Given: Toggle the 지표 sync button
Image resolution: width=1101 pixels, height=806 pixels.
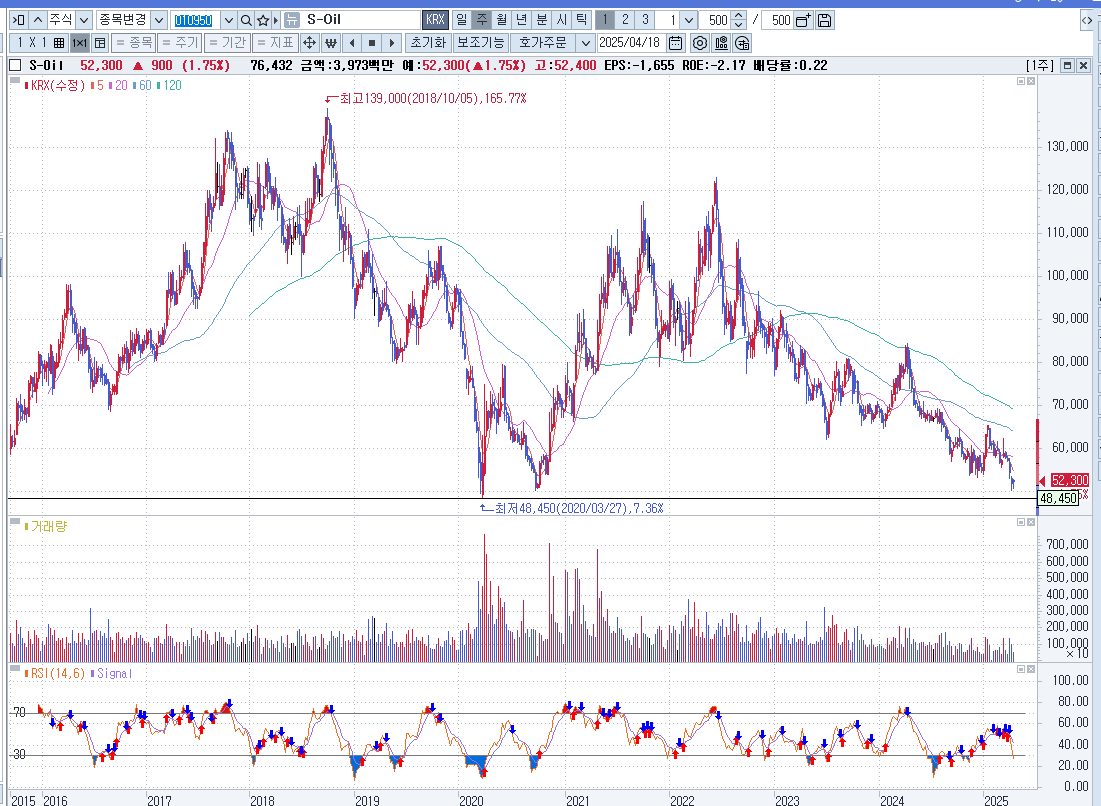Looking at the screenshot, I should 274,43.
